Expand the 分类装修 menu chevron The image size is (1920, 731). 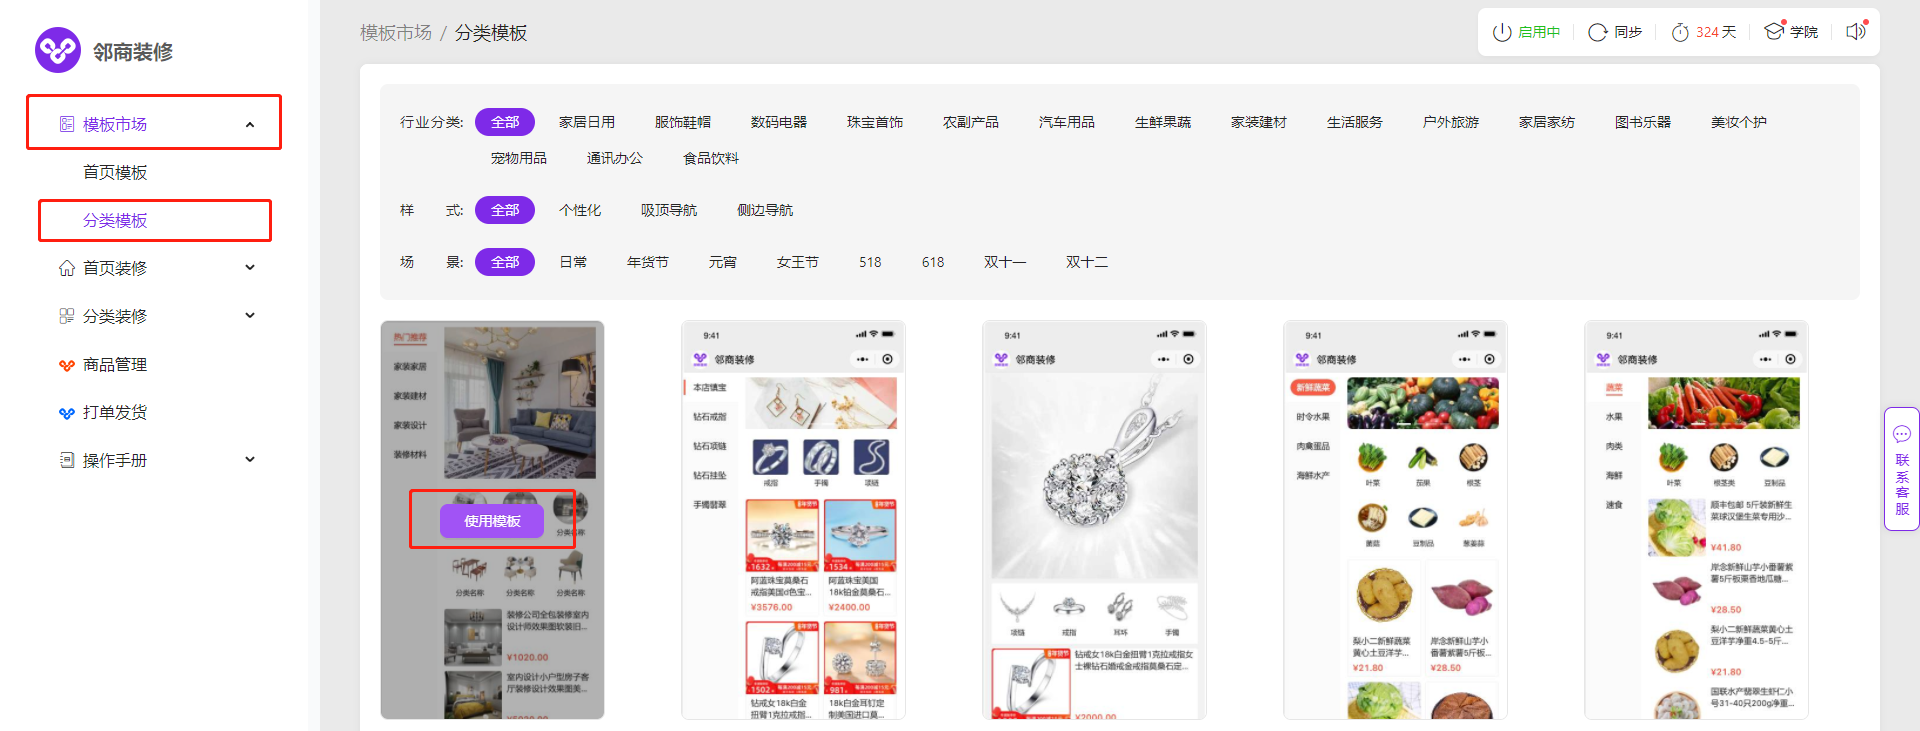(x=250, y=315)
